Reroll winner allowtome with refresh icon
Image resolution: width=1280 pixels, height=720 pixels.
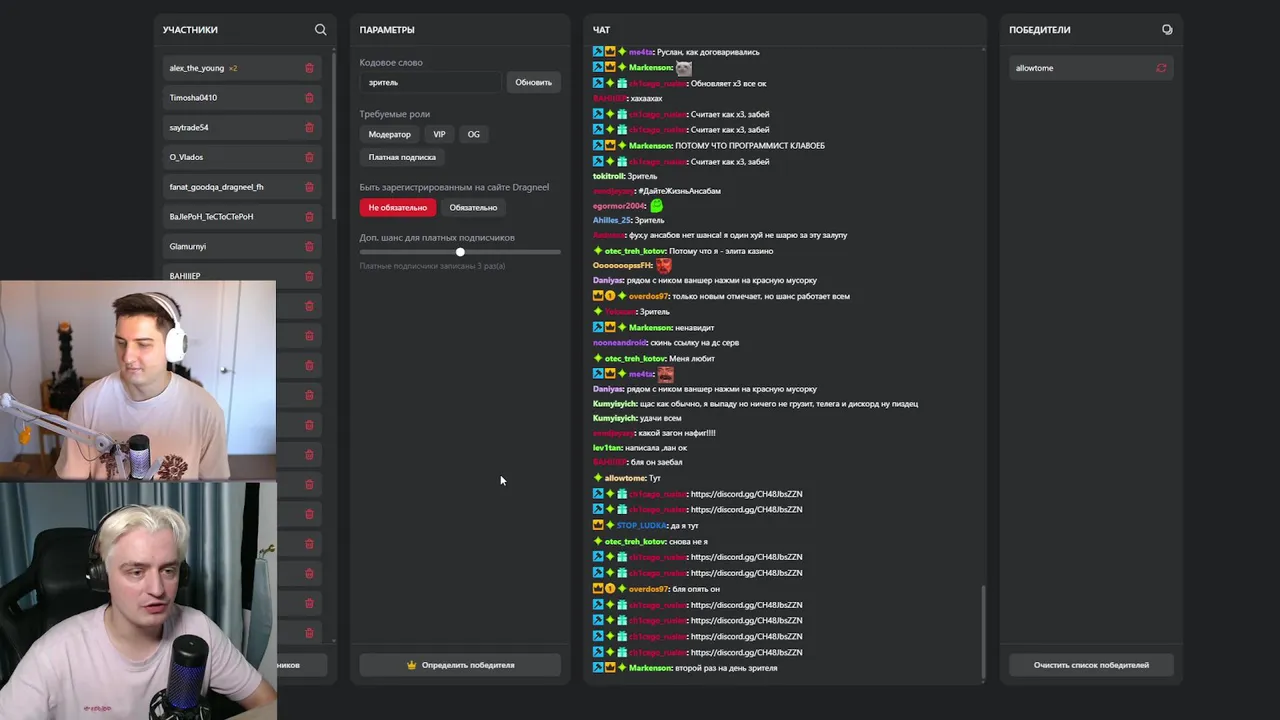1161,68
